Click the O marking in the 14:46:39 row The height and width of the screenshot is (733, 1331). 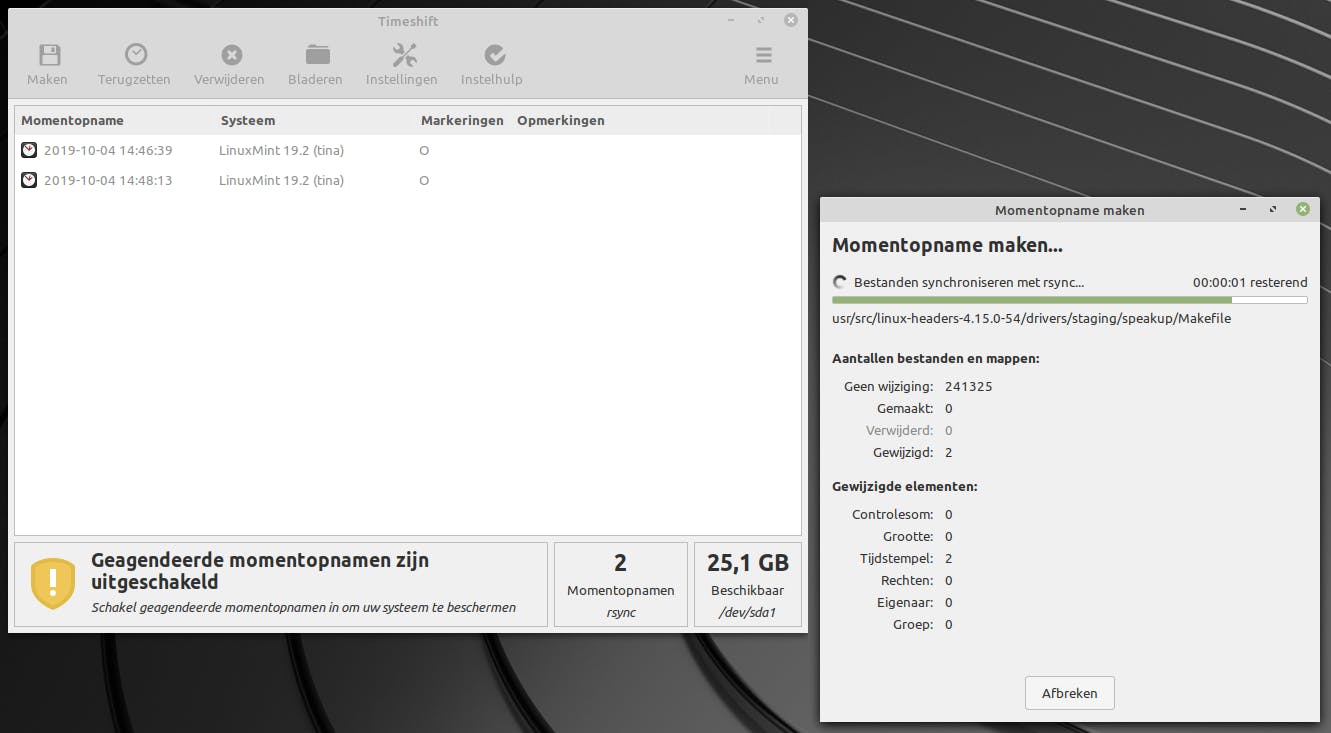[424, 151]
